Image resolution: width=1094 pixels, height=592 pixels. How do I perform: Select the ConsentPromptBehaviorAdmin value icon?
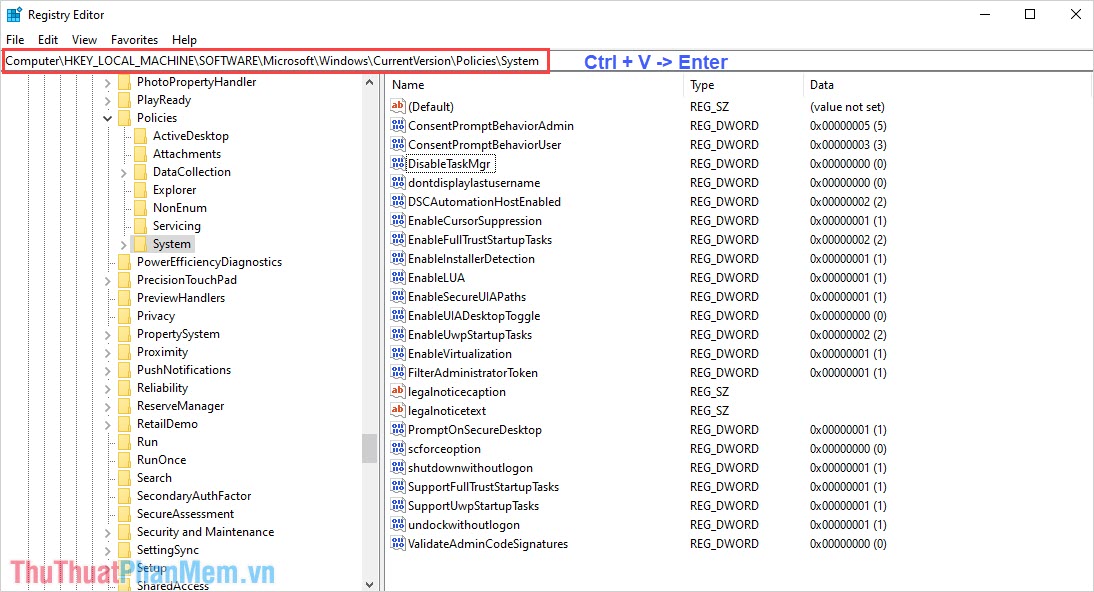pyautogui.click(x=396, y=125)
